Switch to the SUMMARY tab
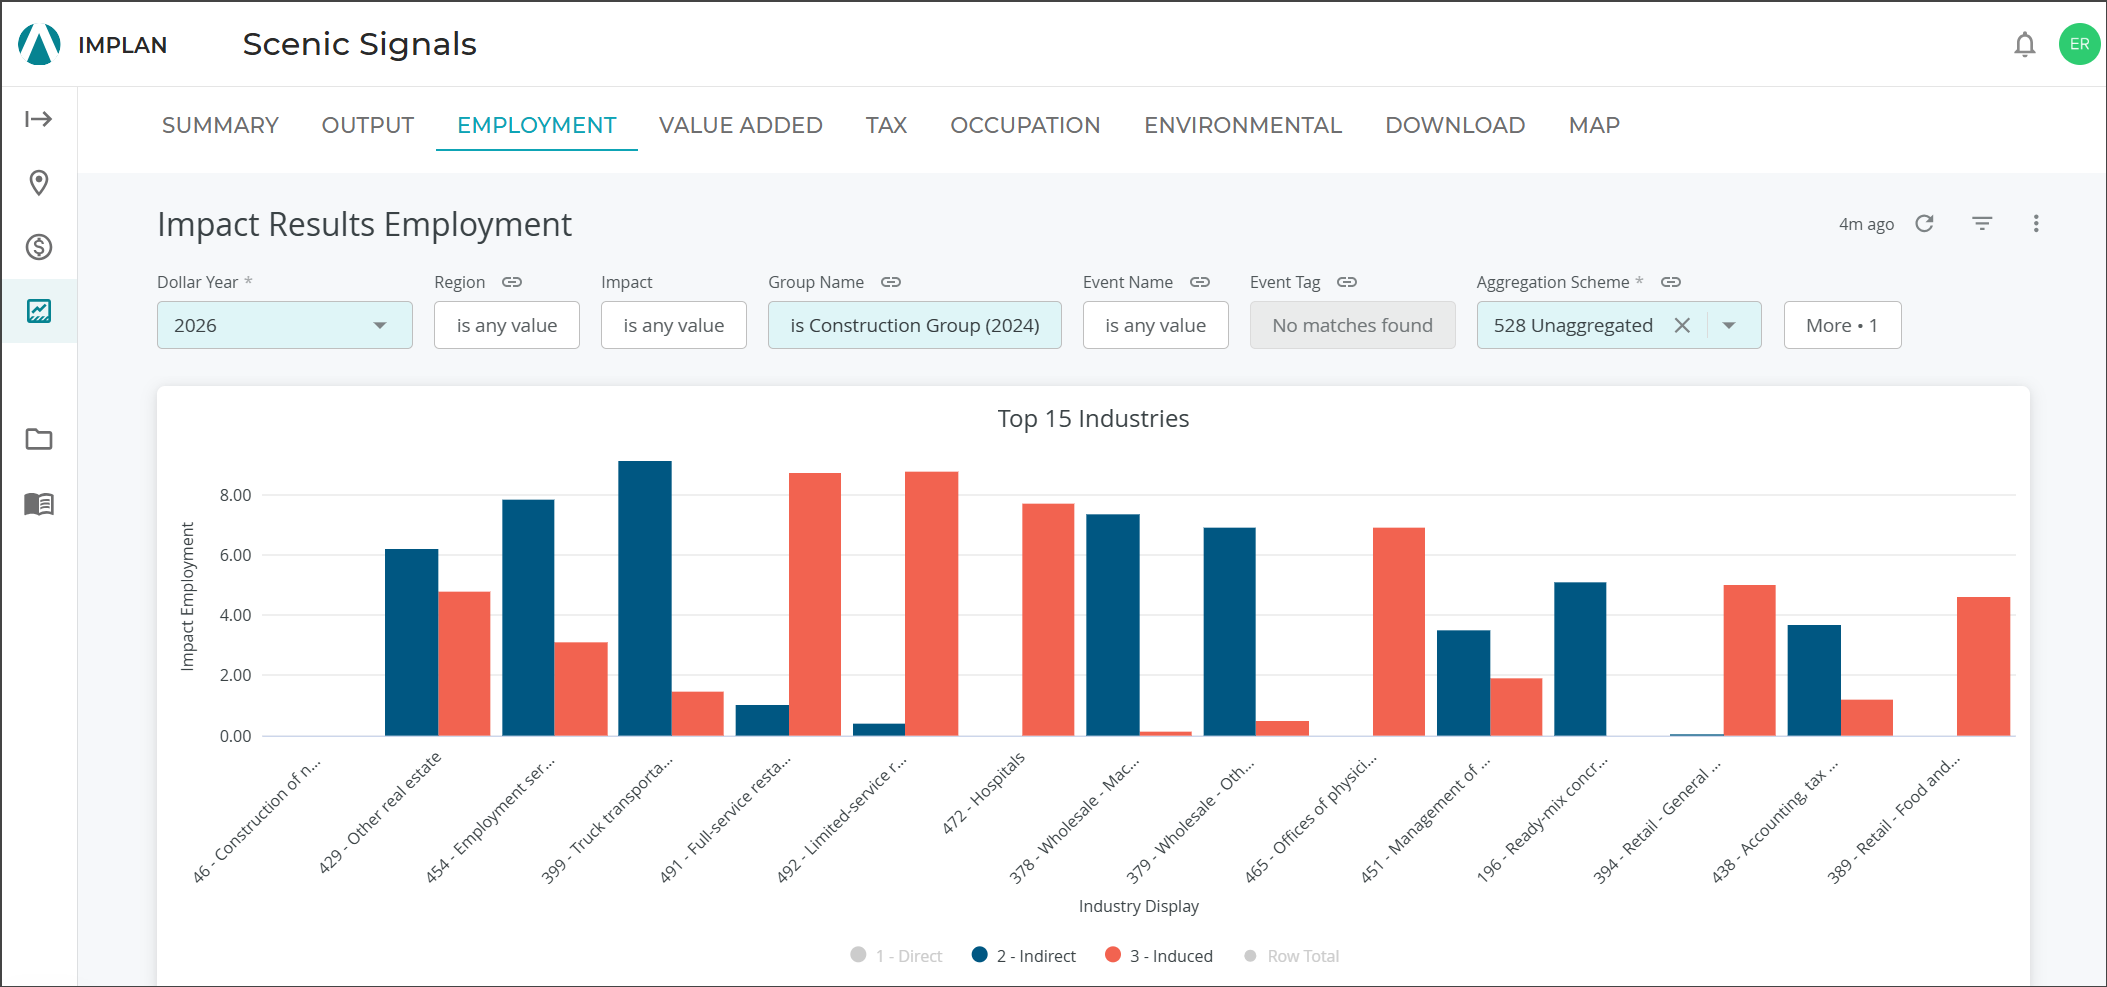 point(220,125)
